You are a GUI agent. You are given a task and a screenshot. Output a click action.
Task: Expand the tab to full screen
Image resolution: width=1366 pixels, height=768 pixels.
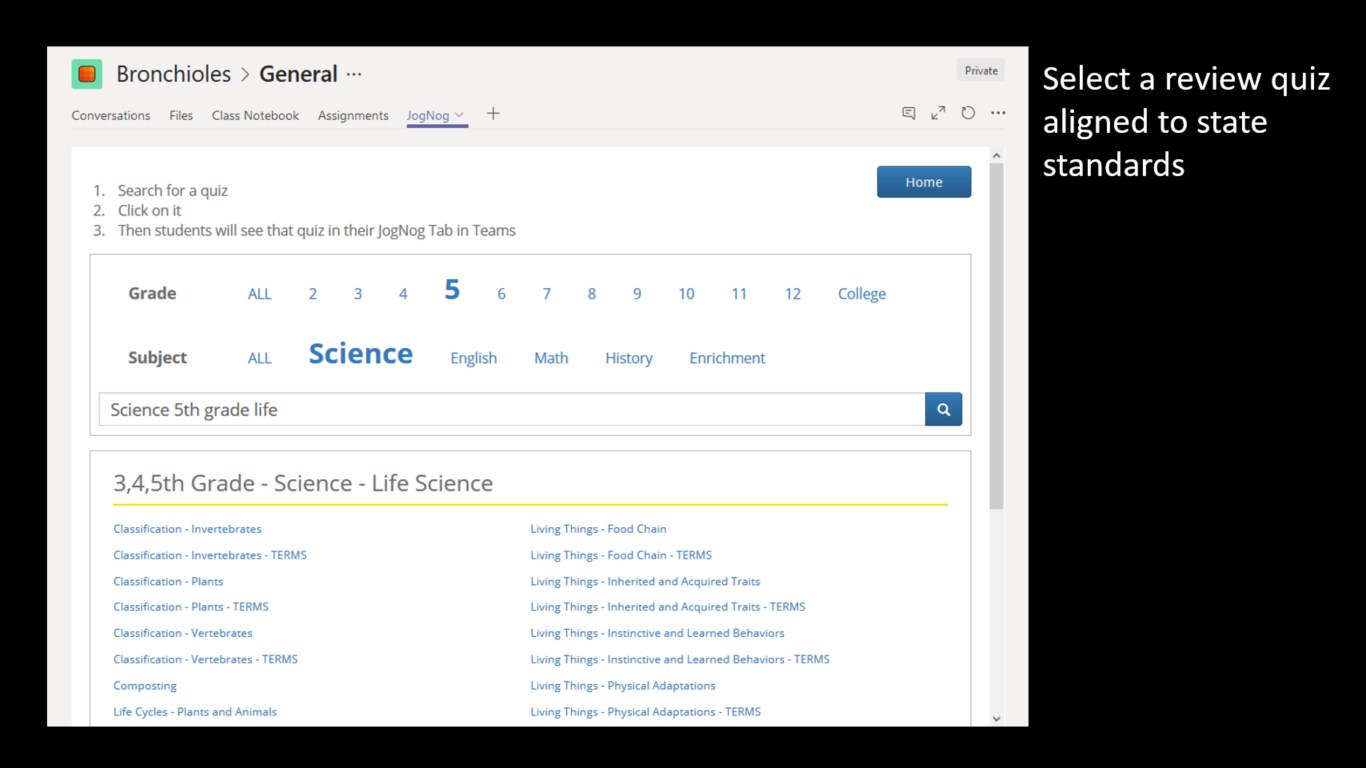pyautogui.click(x=938, y=114)
